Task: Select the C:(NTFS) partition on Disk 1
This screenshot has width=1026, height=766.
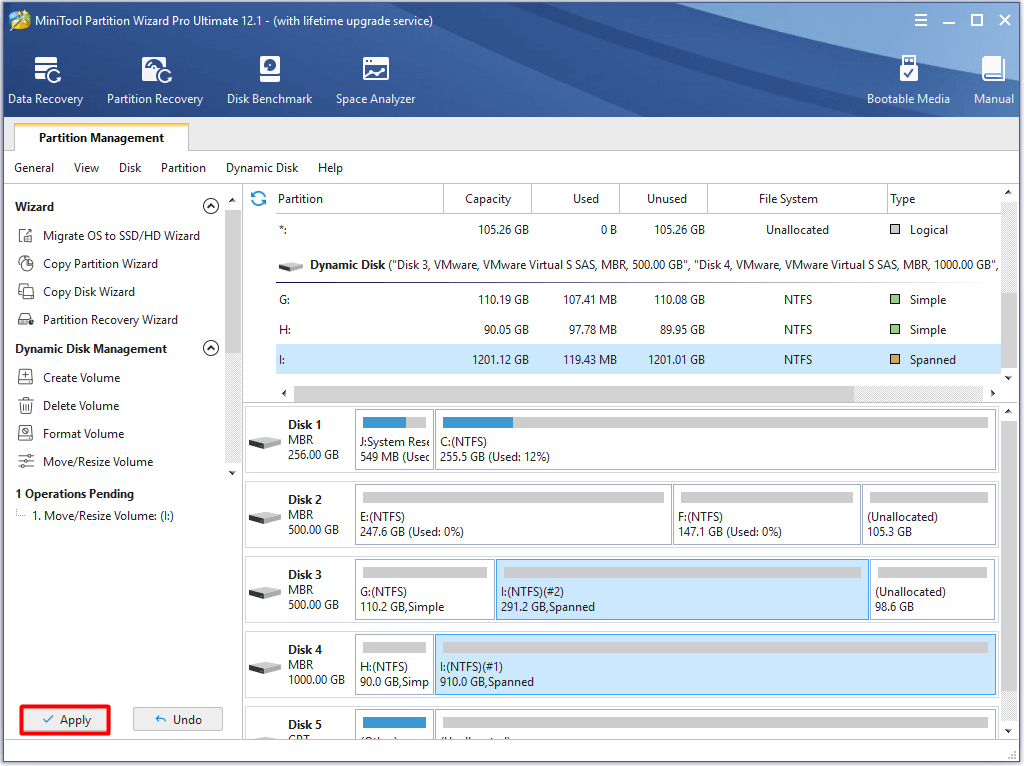Action: tap(715, 440)
